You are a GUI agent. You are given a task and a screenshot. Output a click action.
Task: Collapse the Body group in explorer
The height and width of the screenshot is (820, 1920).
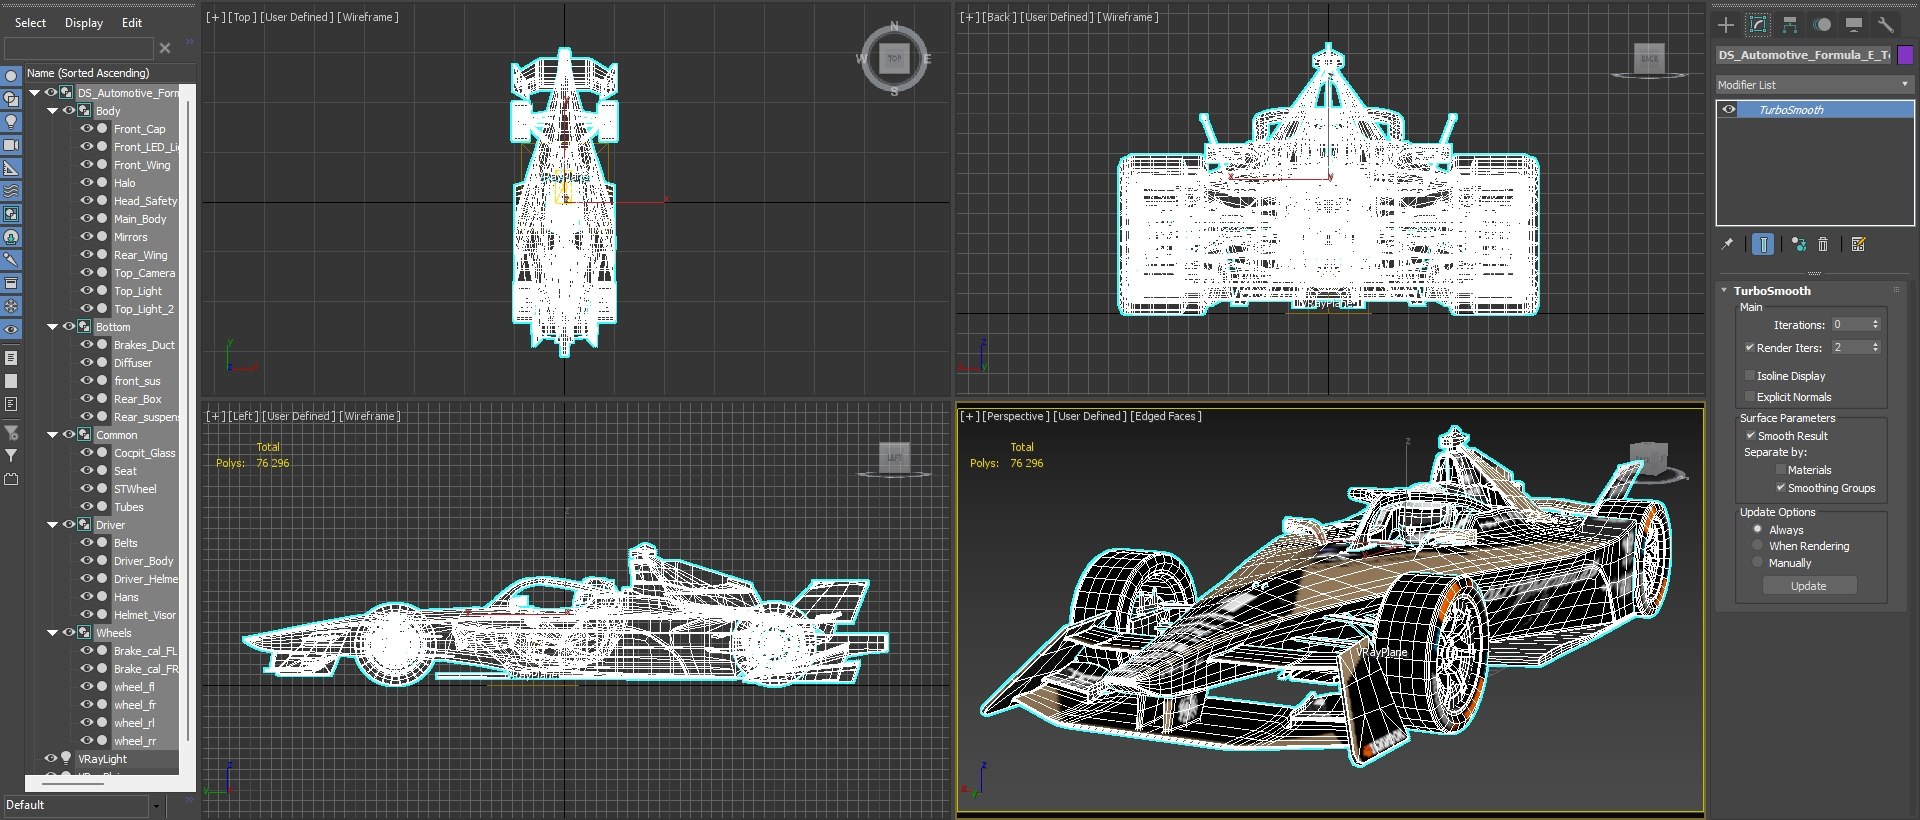point(53,110)
